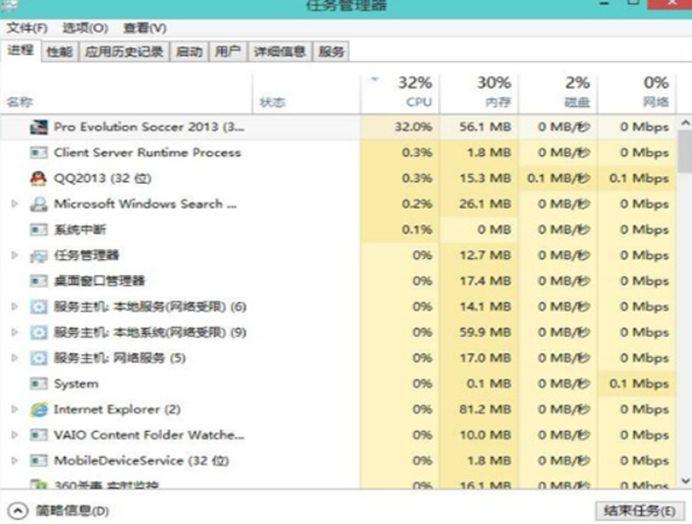Image resolution: width=692 pixels, height=524 pixels.
Task: Select the Pro Evolution Soccer 2013 process icon
Action: [x=38, y=127]
